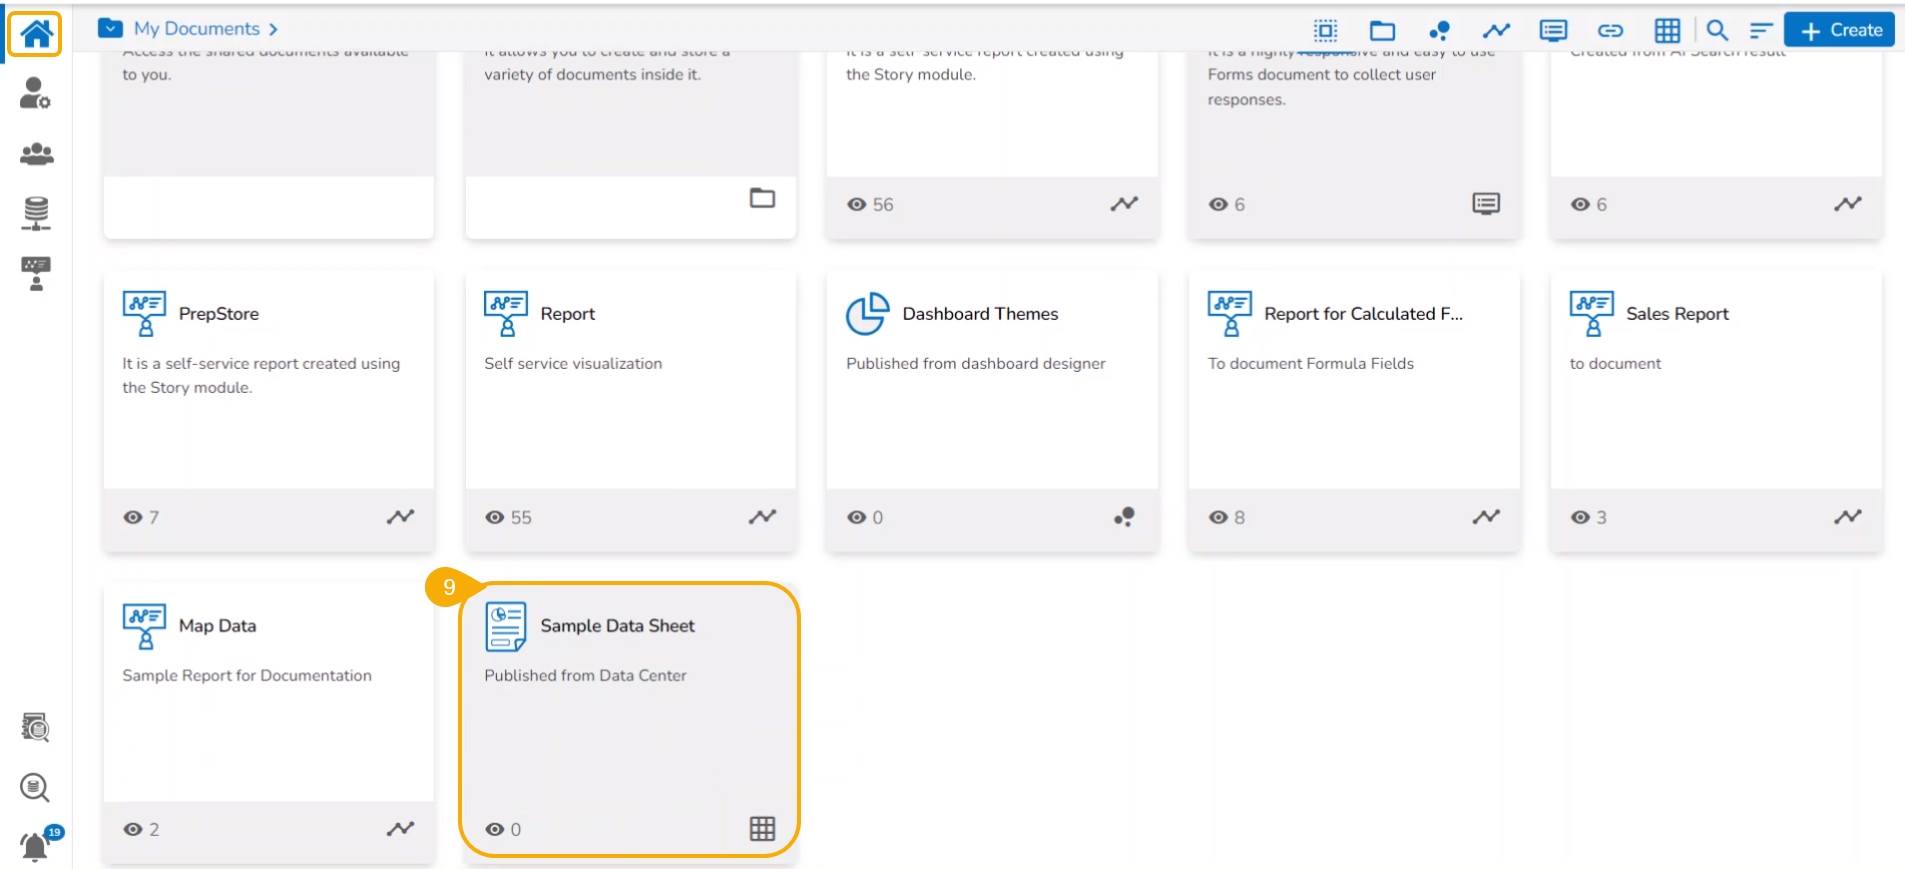Open the user groups sidebar icon

[36, 154]
